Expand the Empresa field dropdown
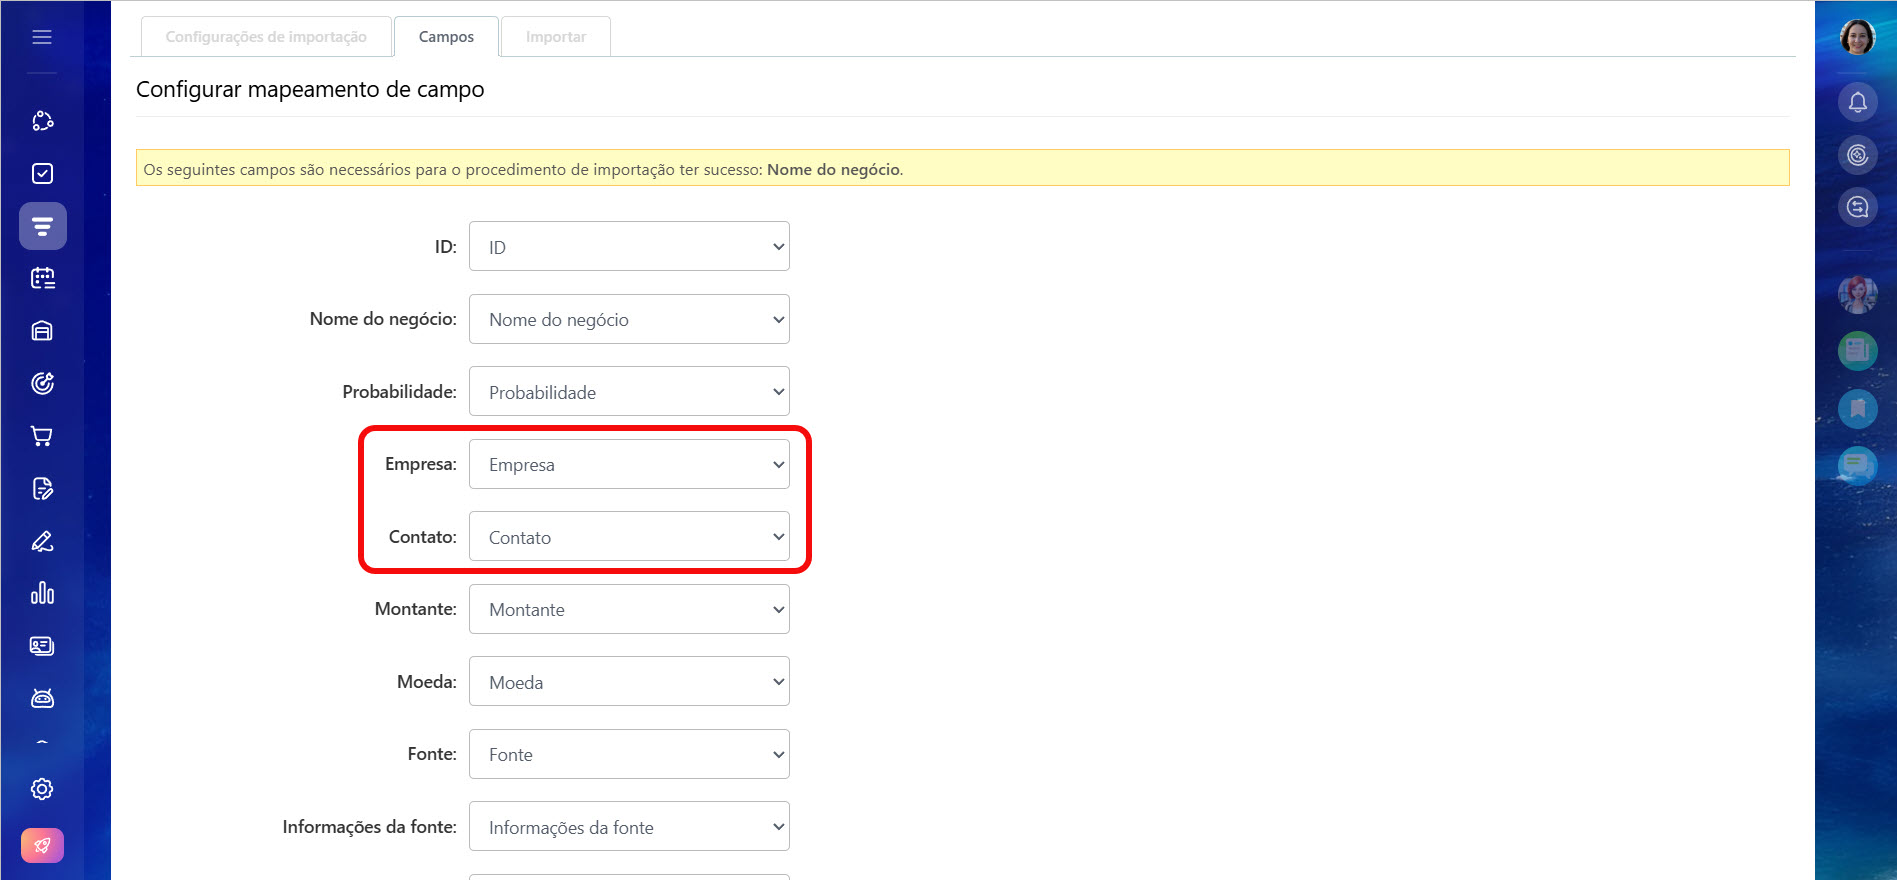This screenshot has height=880, width=1897. pos(629,465)
